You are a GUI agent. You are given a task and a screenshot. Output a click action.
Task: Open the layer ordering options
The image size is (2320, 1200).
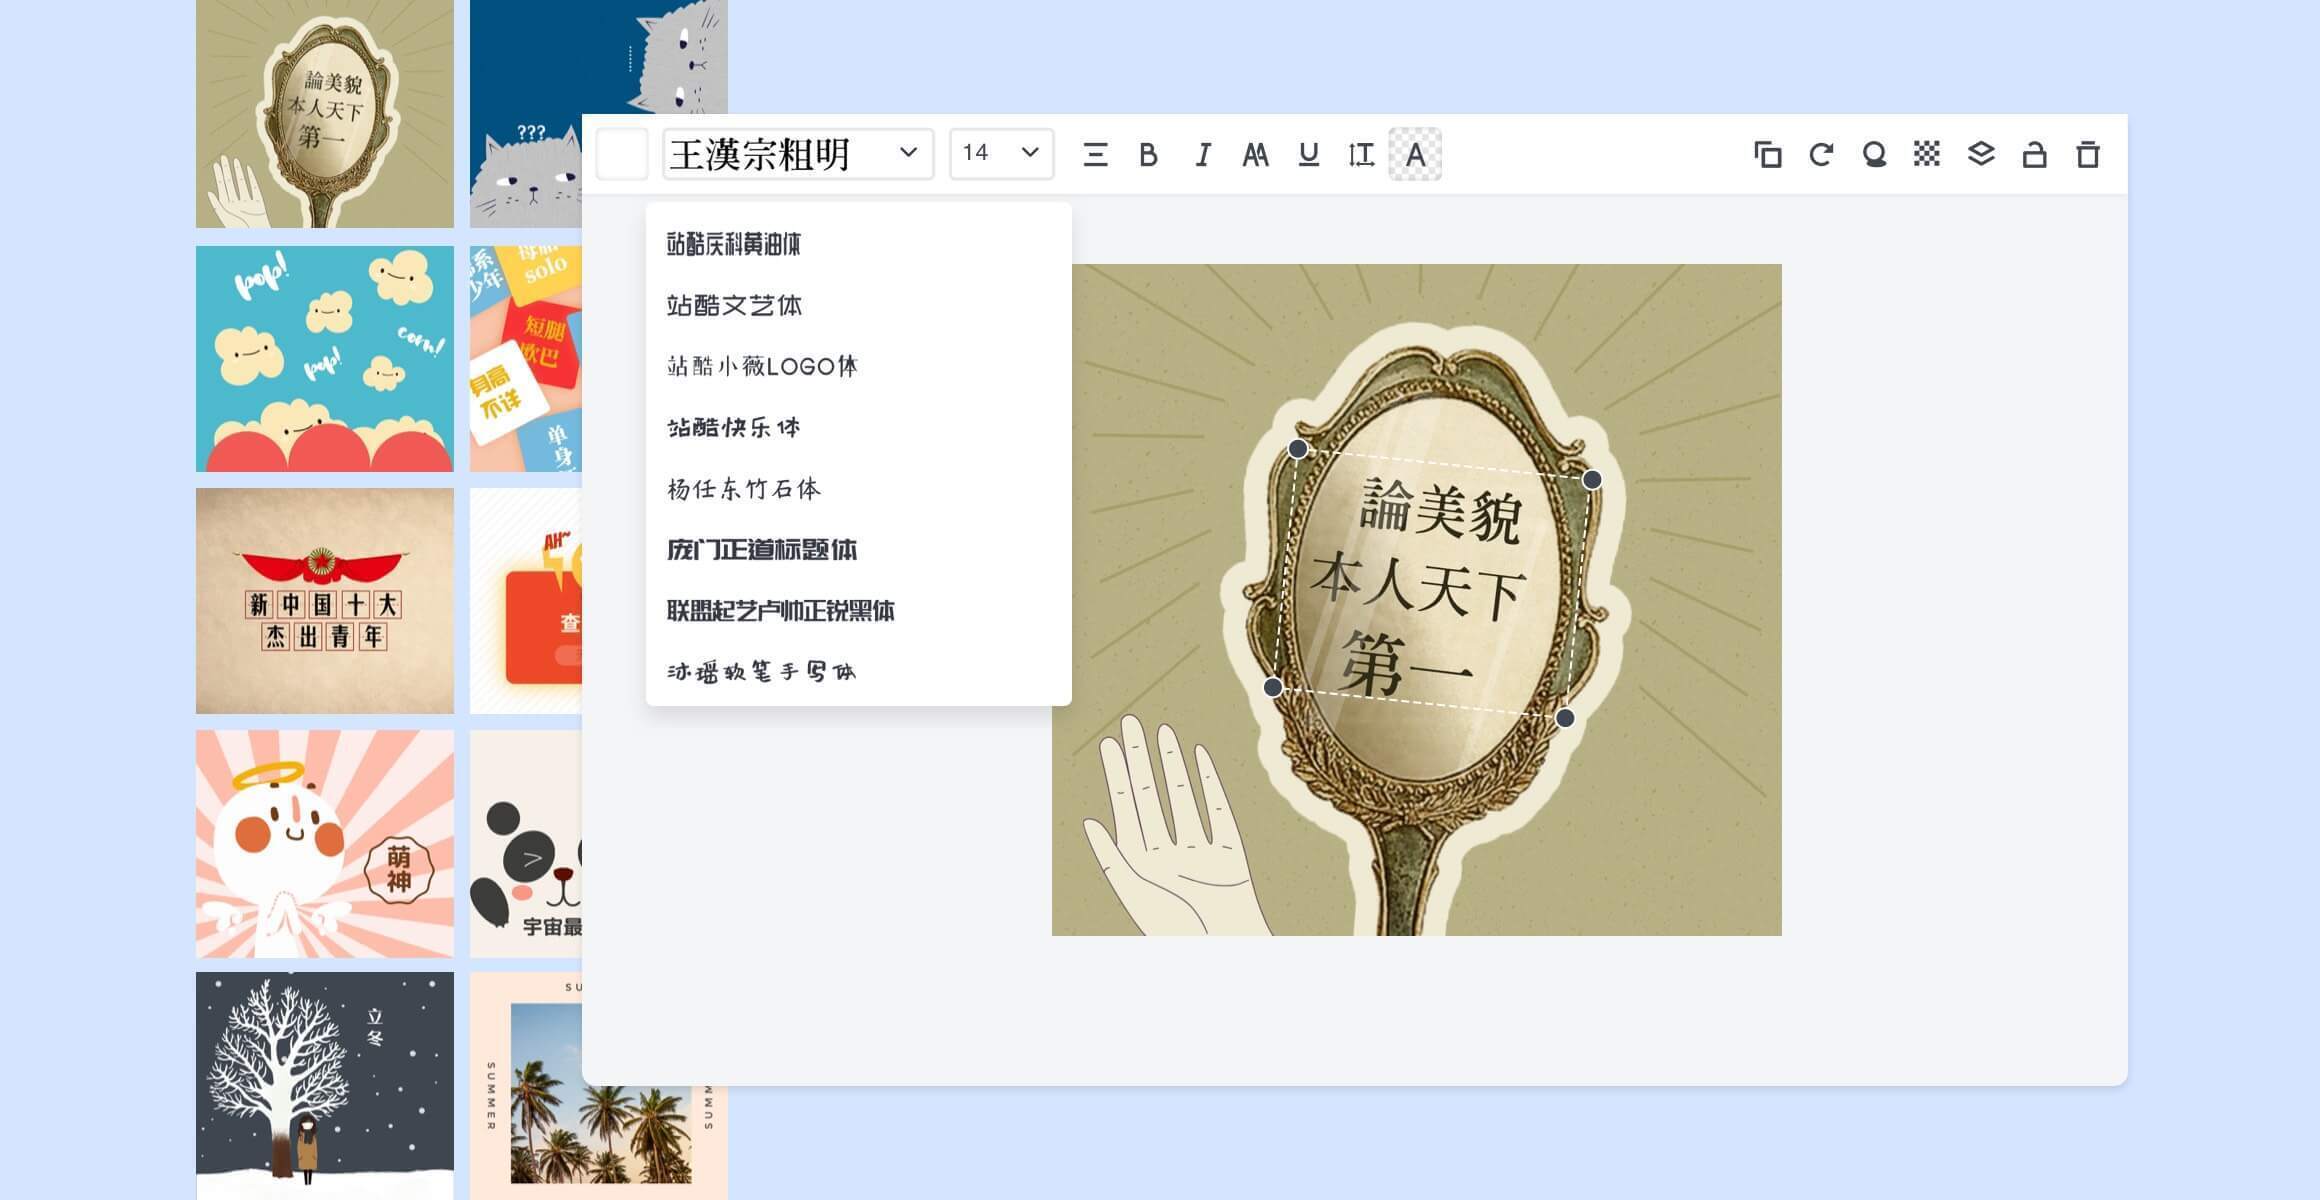(1980, 155)
